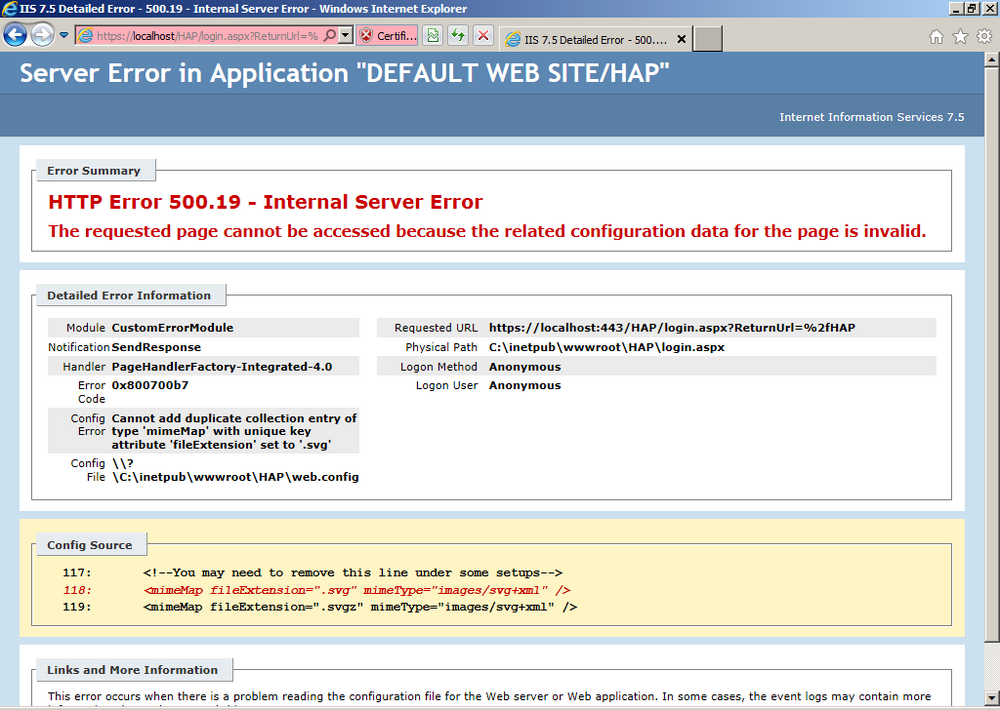The width and height of the screenshot is (1000, 710).
Task: Expand the address bar autocomplete dropdown
Action: tap(345, 36)
